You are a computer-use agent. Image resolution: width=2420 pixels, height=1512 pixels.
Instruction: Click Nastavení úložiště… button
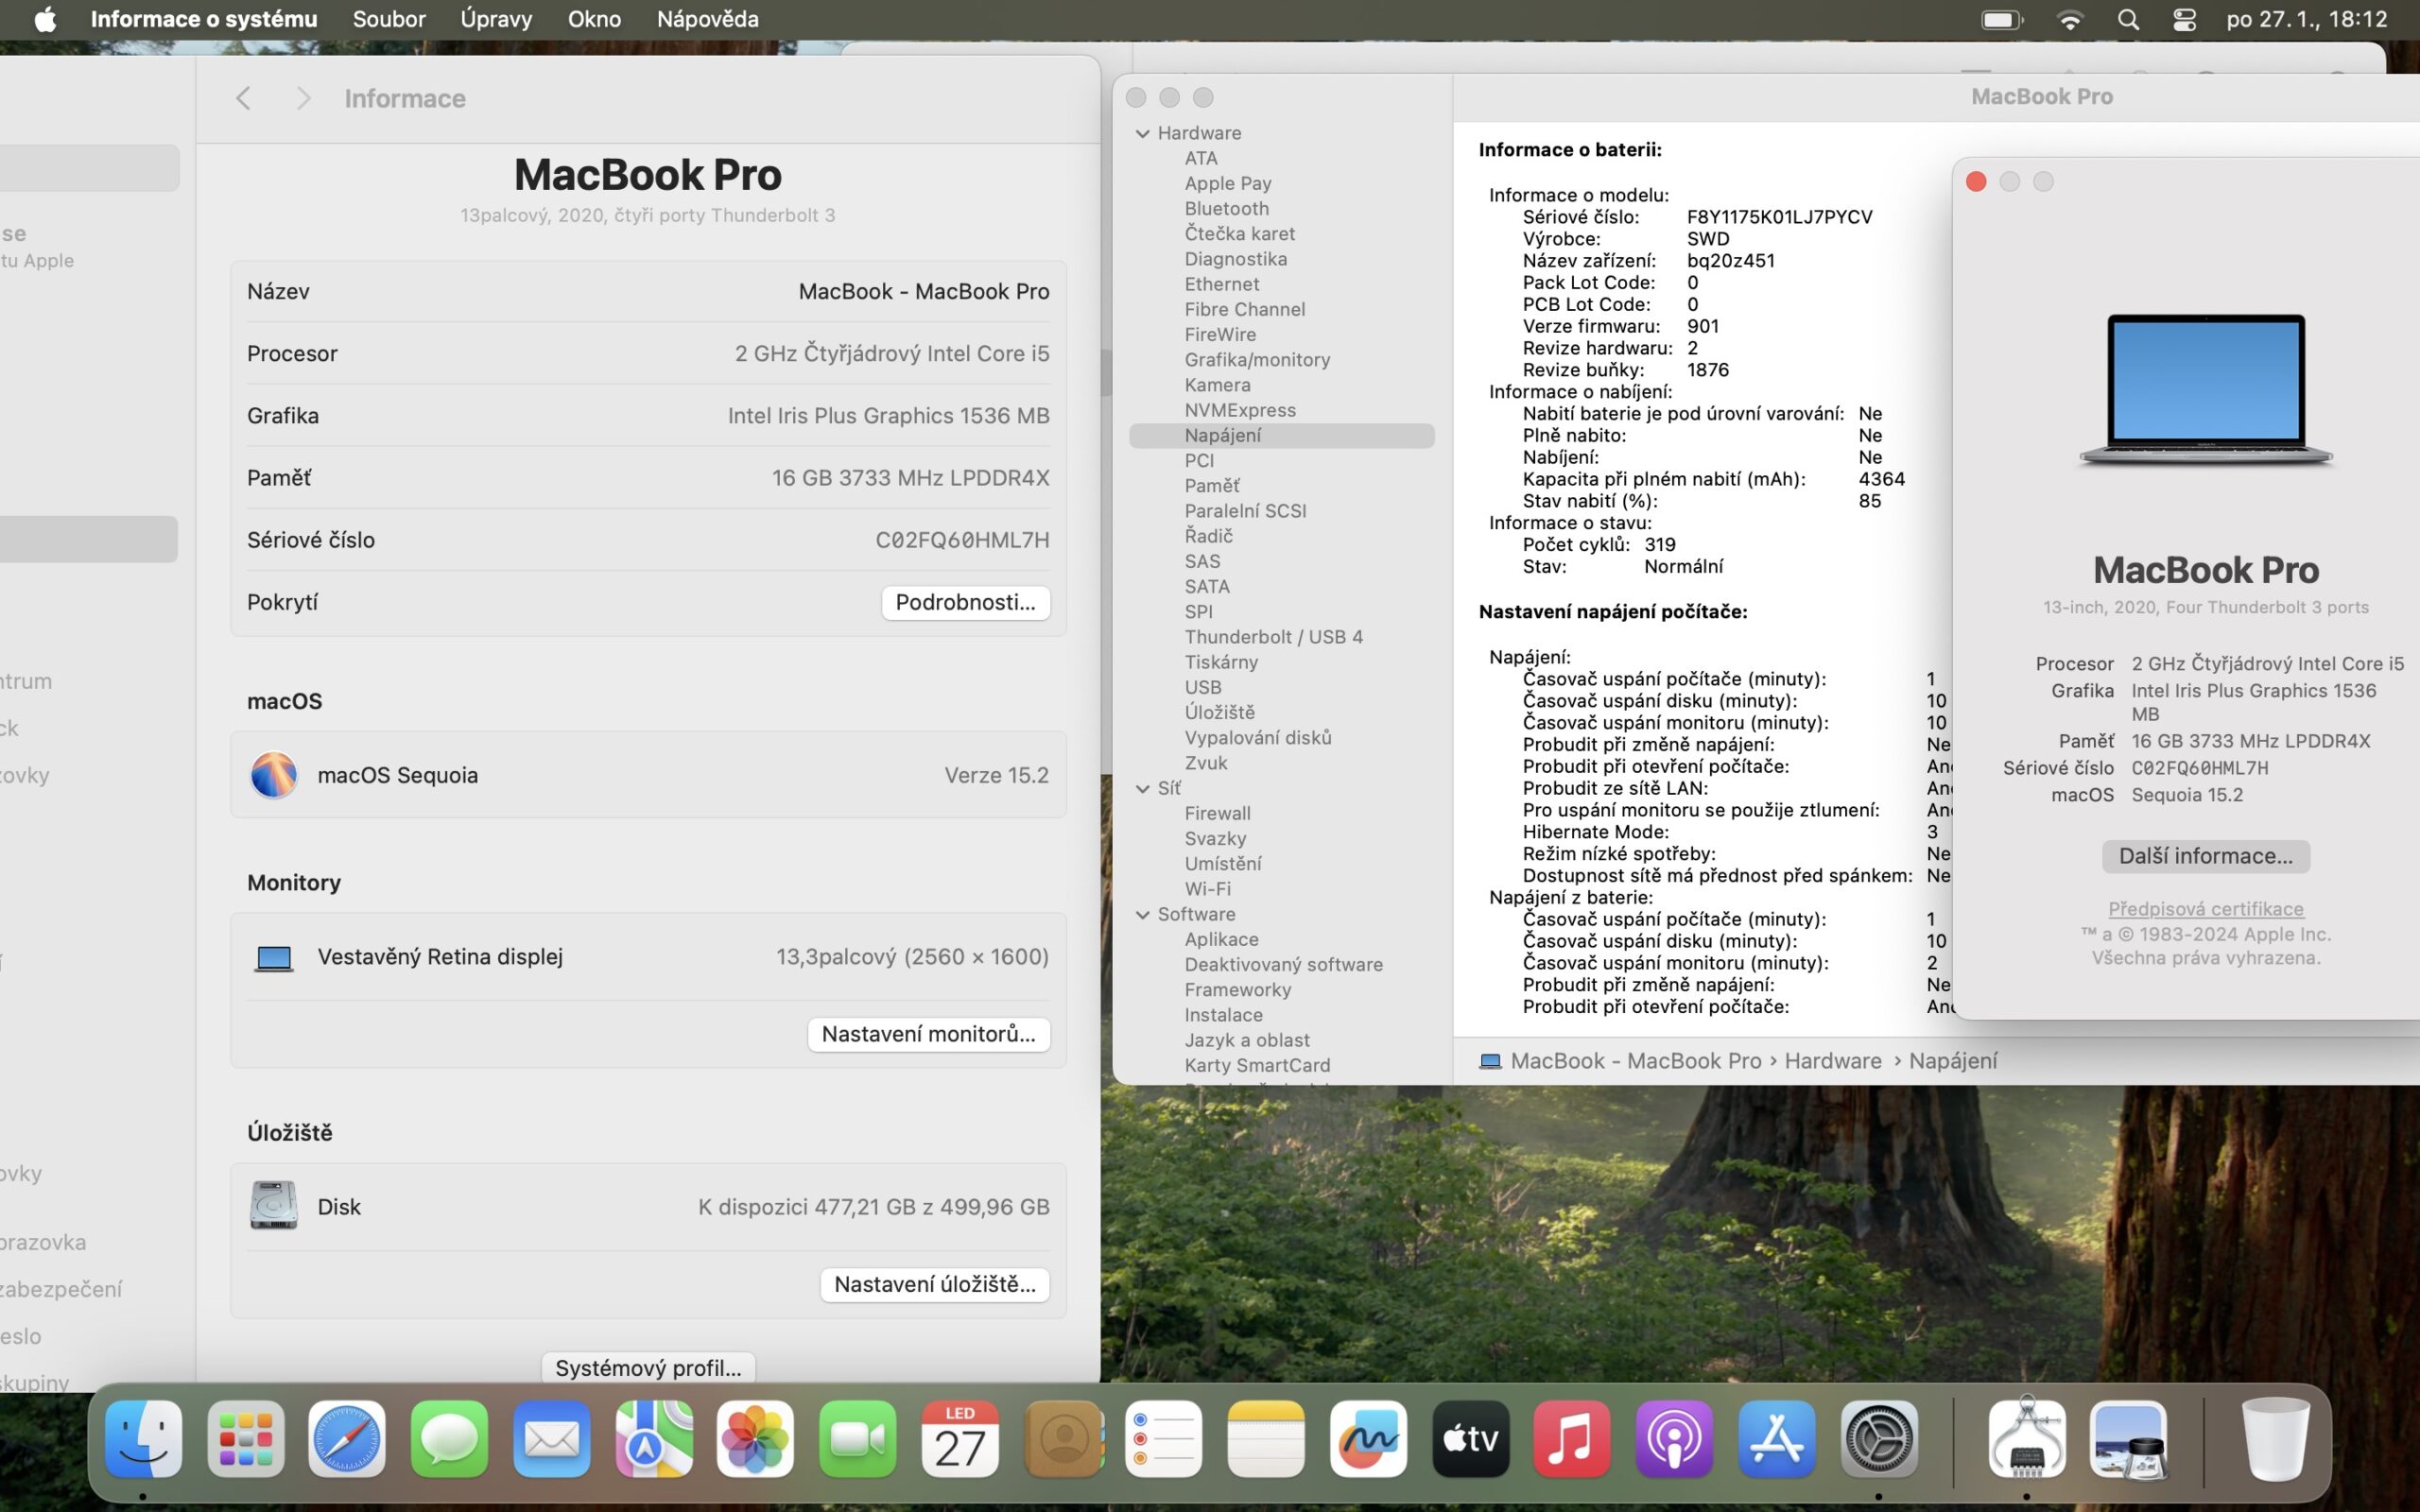[x=934, y=1284]
